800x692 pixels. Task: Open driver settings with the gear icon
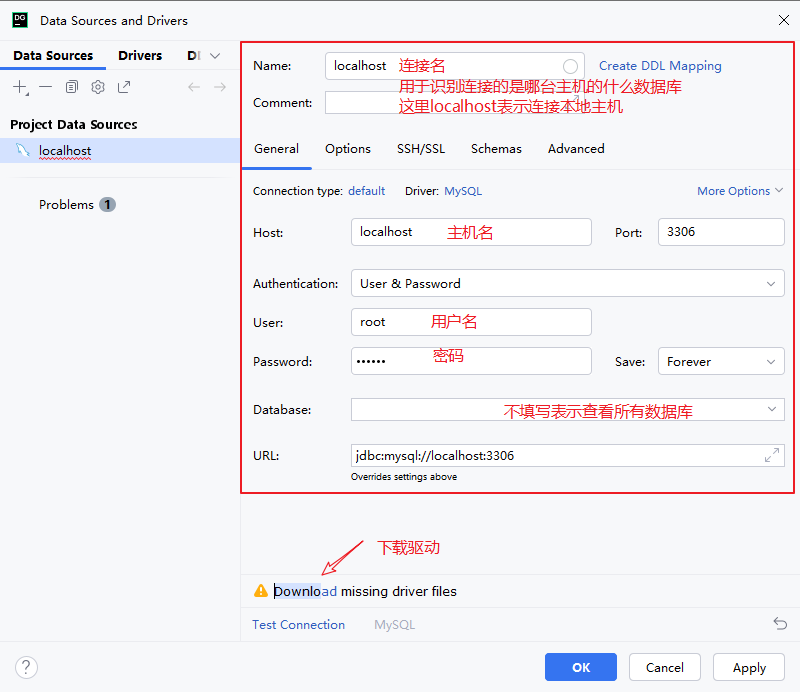point(98,87)
